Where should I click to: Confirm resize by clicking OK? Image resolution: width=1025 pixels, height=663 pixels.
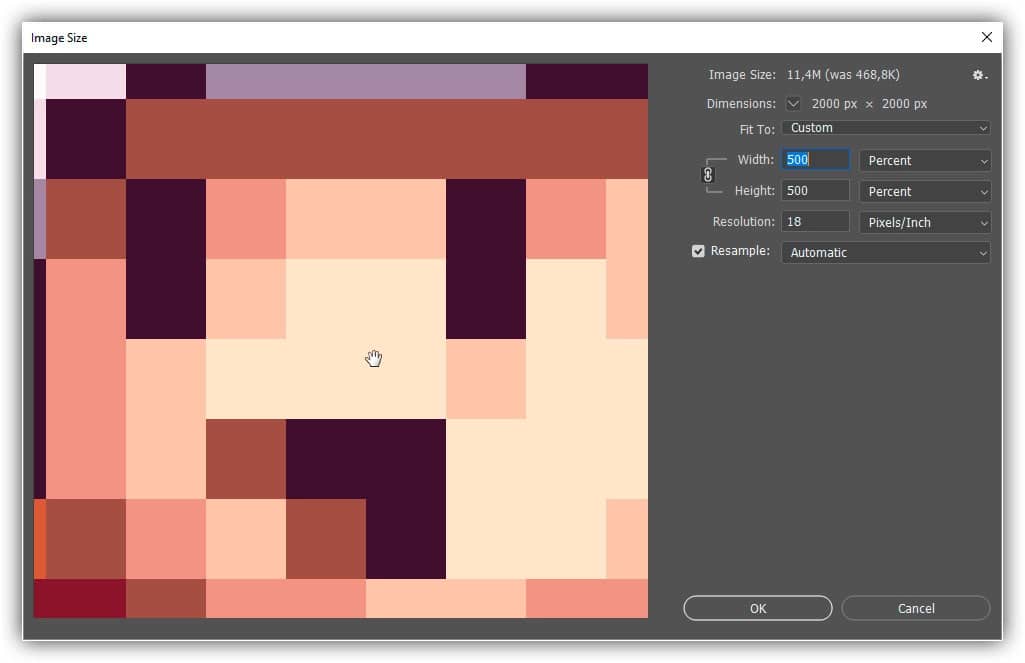[757, 608]
